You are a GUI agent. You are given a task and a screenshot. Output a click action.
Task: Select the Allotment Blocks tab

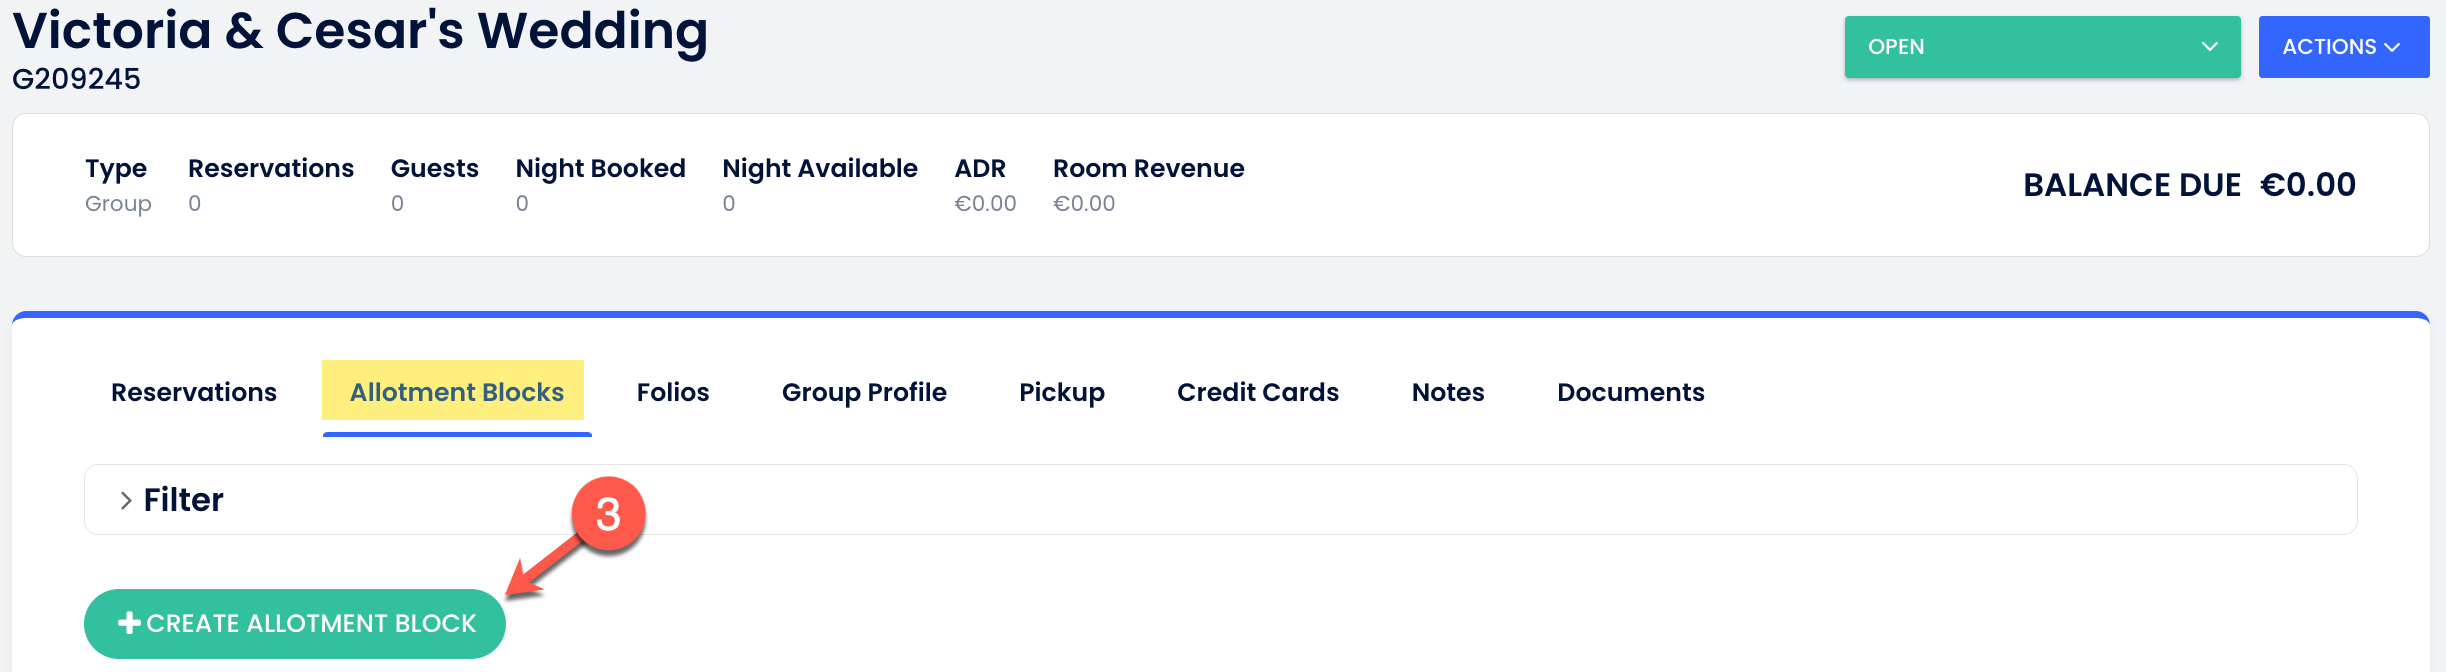tap(456, 392)
